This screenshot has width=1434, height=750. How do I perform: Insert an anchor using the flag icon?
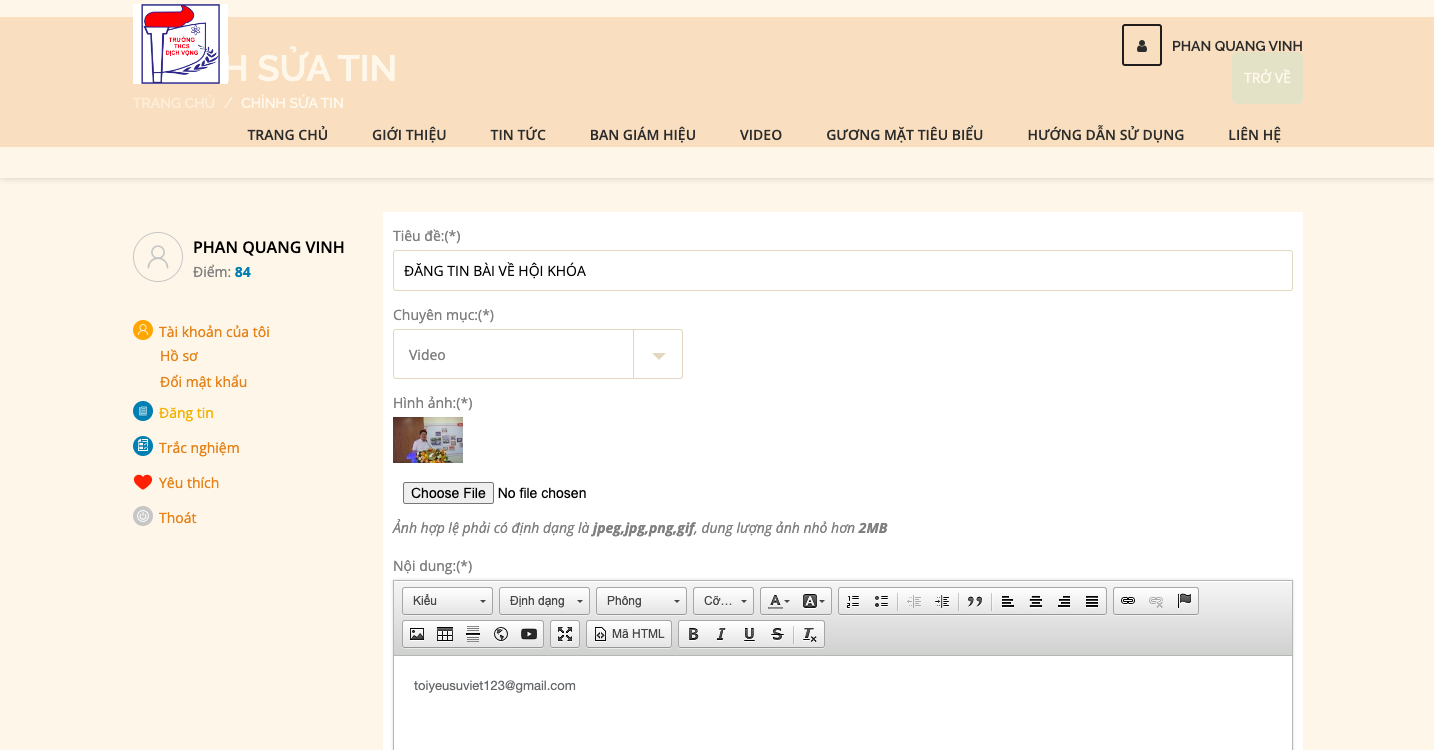(1184, 601)
